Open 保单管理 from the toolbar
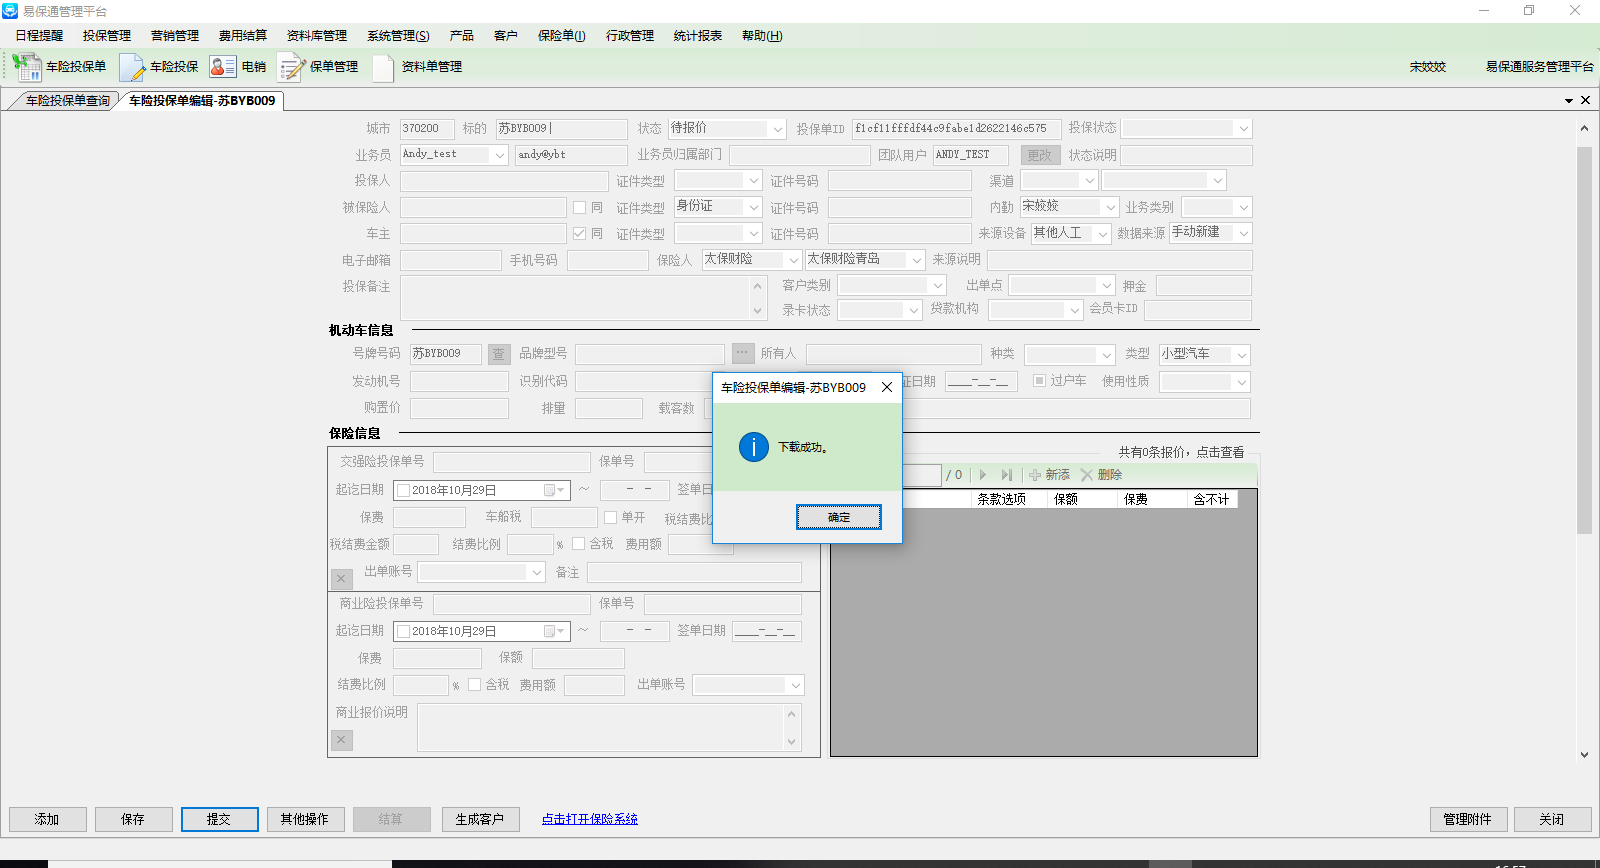 291,67
